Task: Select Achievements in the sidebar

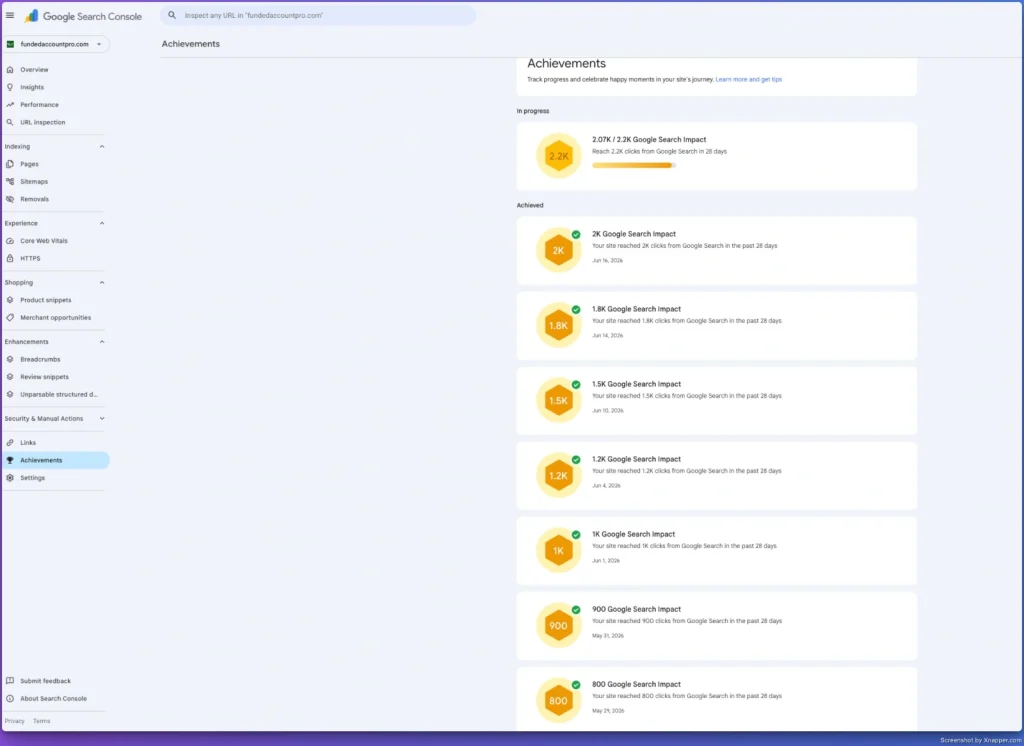Action: (55, 461)
